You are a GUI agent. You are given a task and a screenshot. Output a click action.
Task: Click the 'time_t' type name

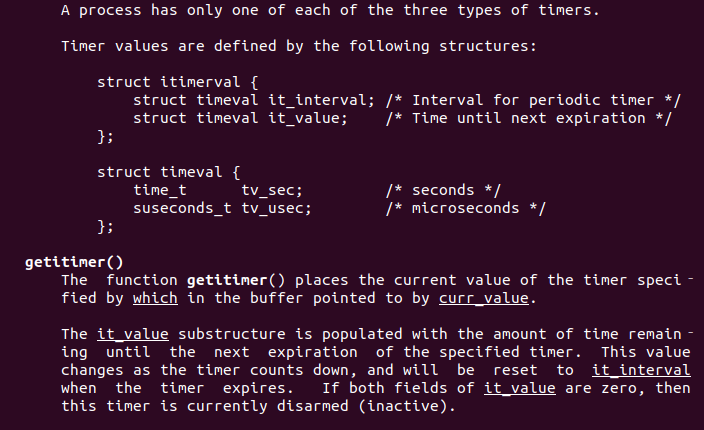160,190
